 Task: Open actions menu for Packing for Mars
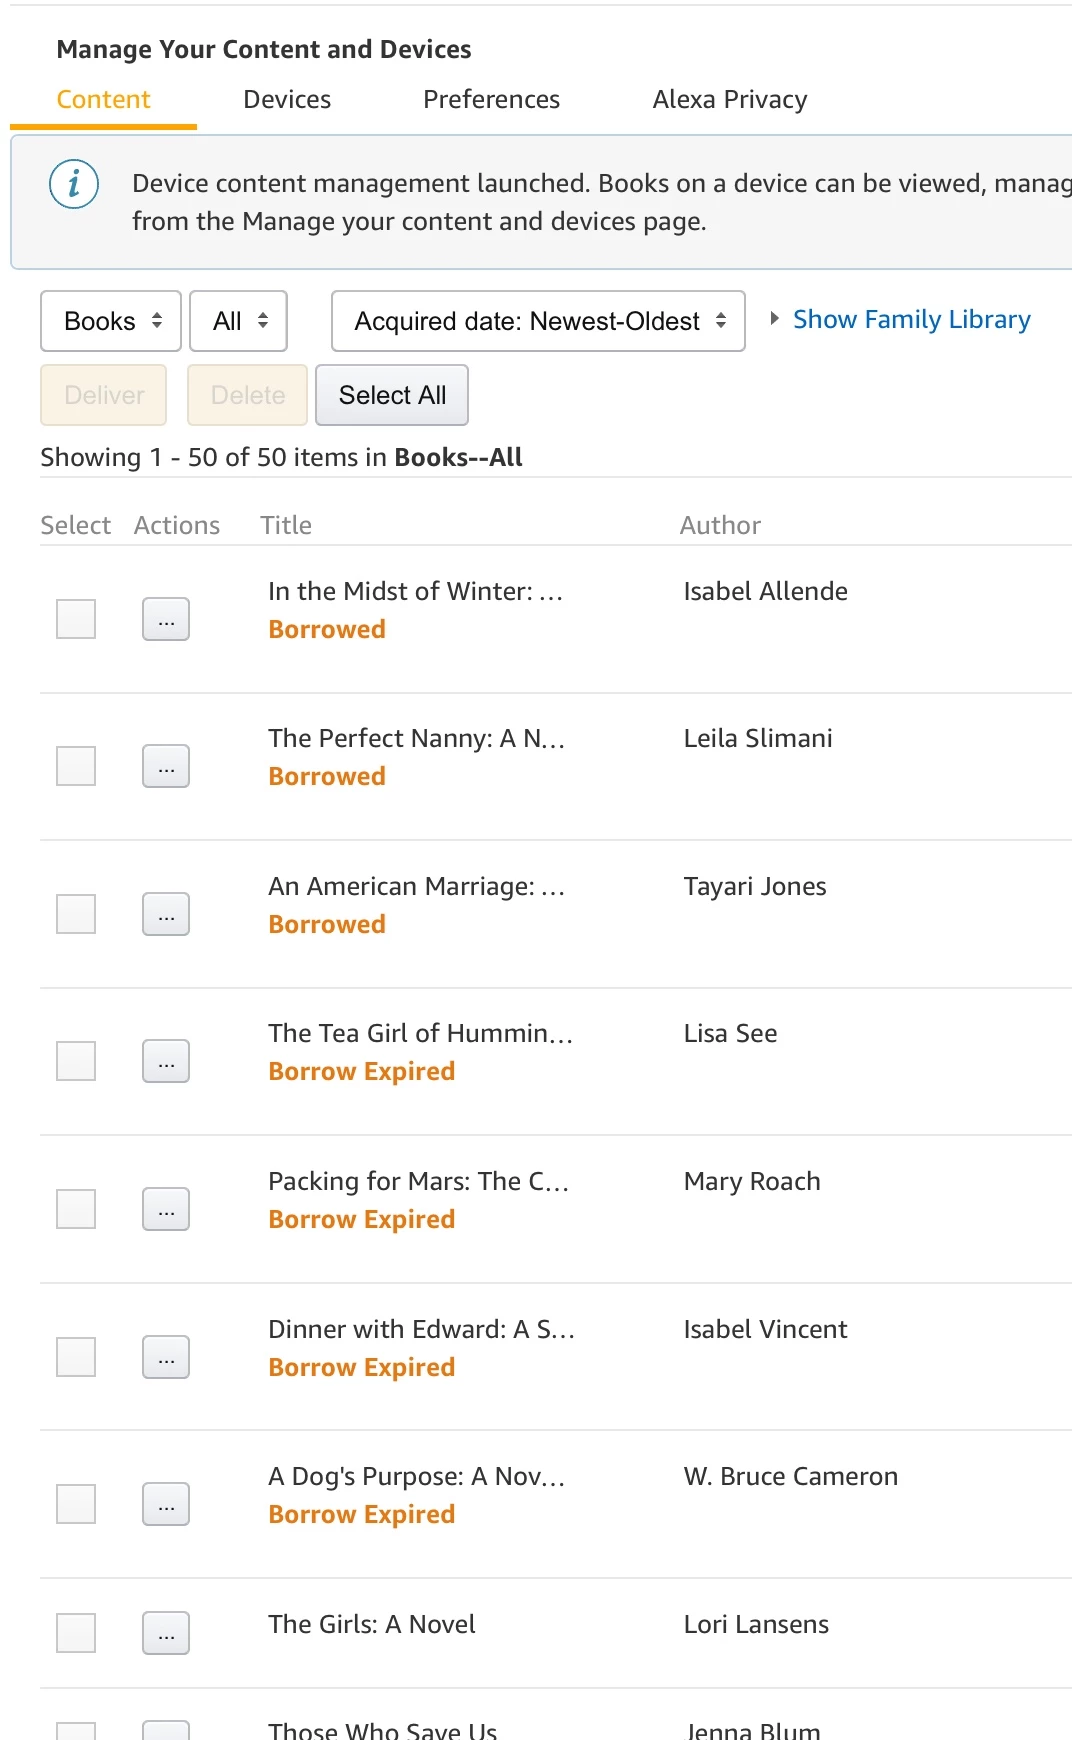click(166, 1209)
